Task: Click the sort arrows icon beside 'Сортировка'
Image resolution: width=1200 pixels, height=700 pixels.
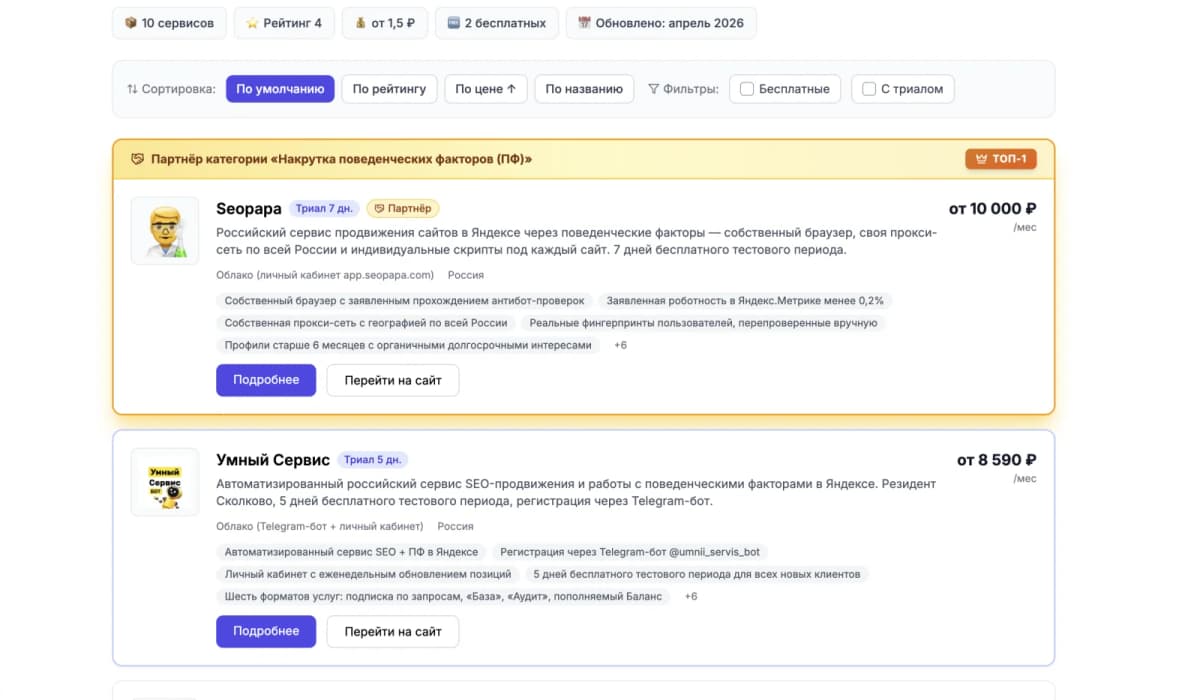Action: click(x=132, y=89)
